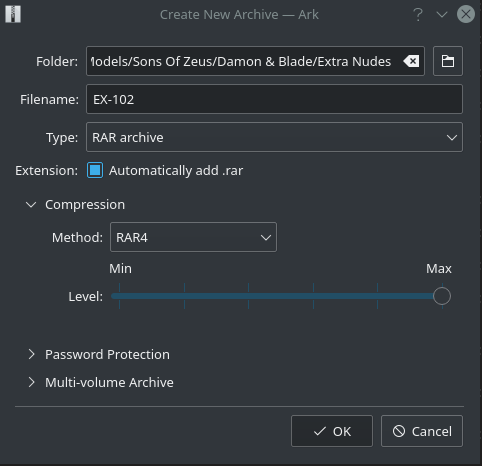Open the folder browse dialog button
Screen dimensions: 482x466
(x=448, y=61)
